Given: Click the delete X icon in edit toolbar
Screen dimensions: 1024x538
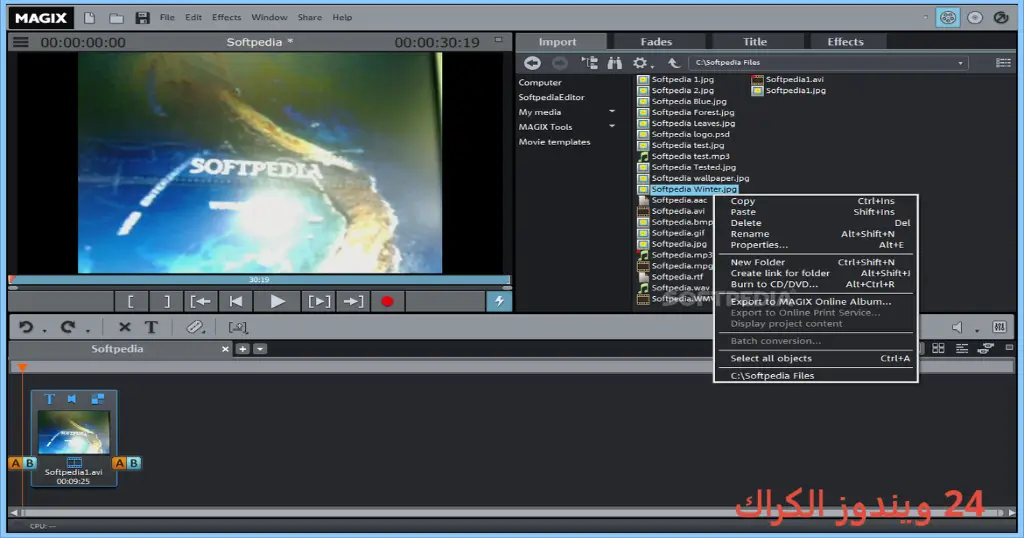Looking at the screenshot, I should pos(124,327).
